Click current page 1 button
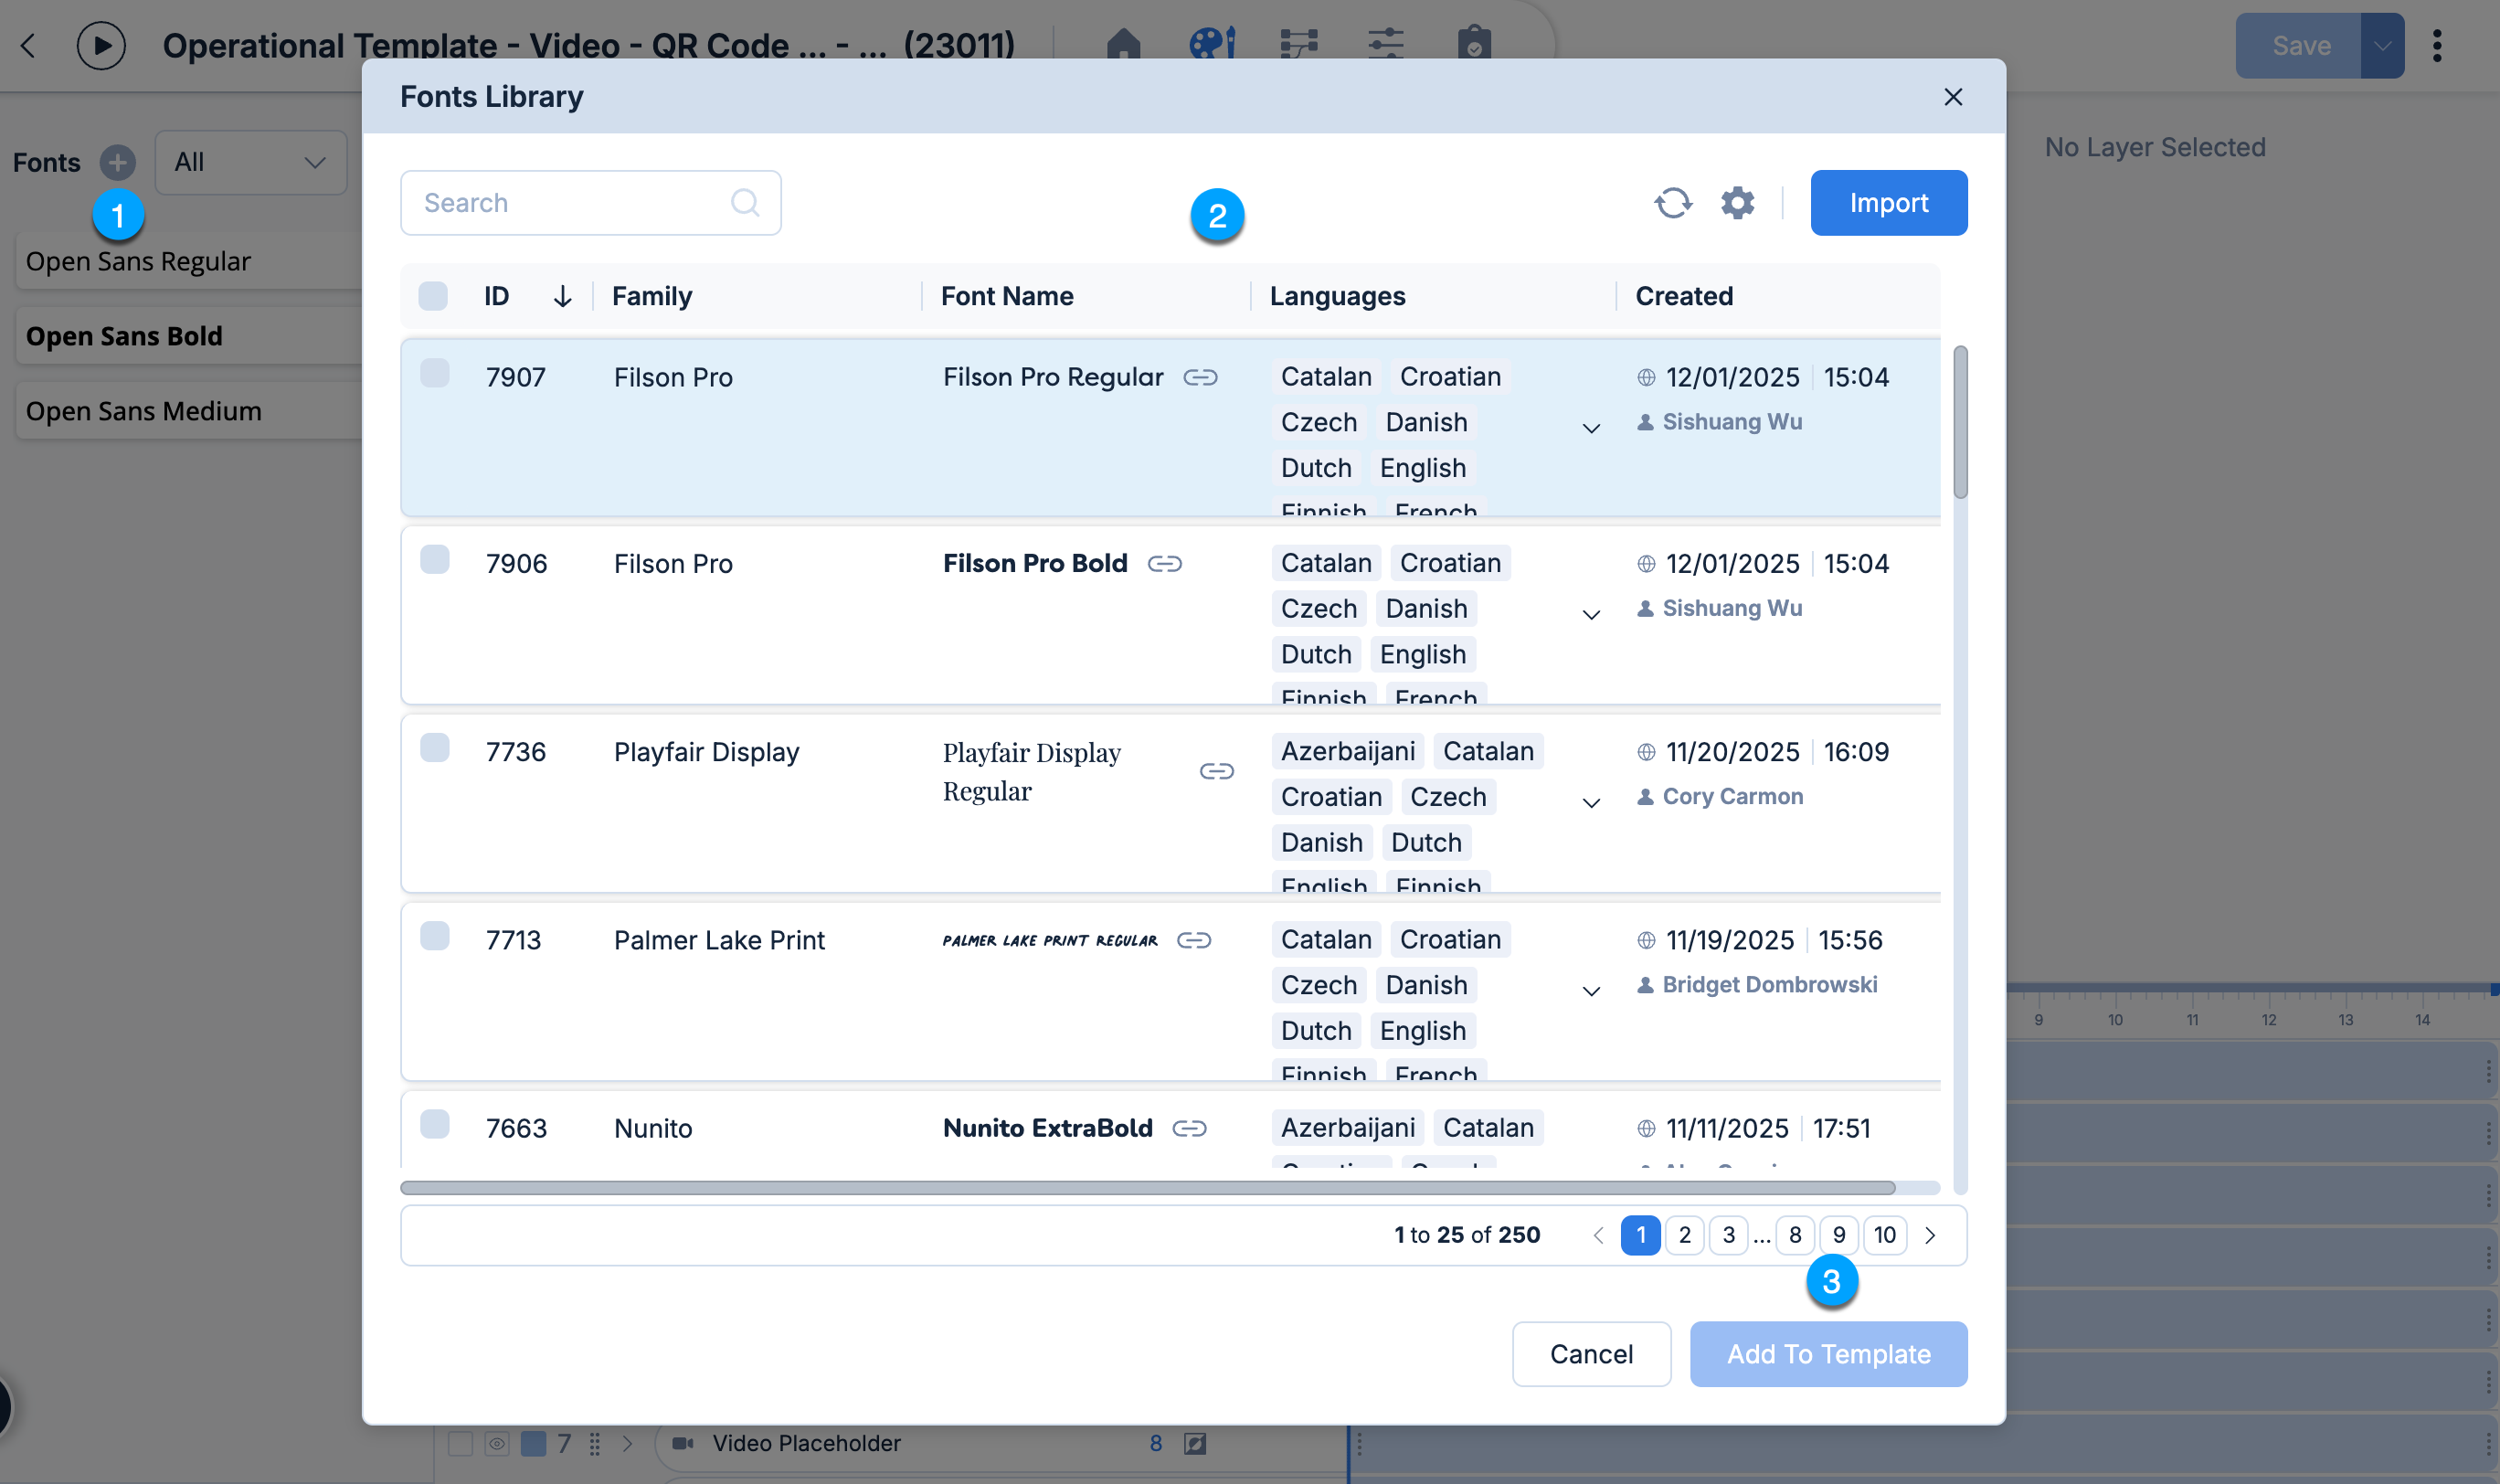2500x1484 pixels. (1641, 1235)
